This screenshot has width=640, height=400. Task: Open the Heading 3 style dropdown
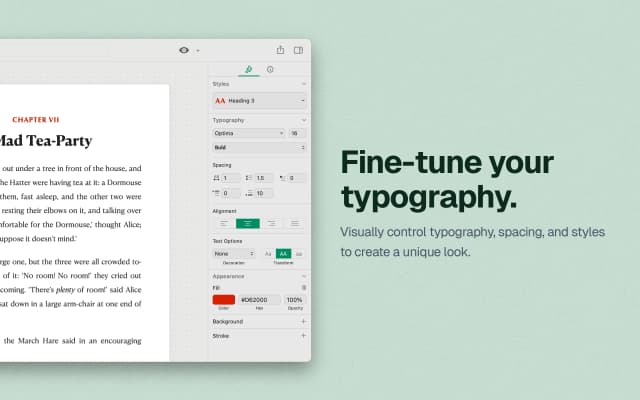(x=259, y=100)
